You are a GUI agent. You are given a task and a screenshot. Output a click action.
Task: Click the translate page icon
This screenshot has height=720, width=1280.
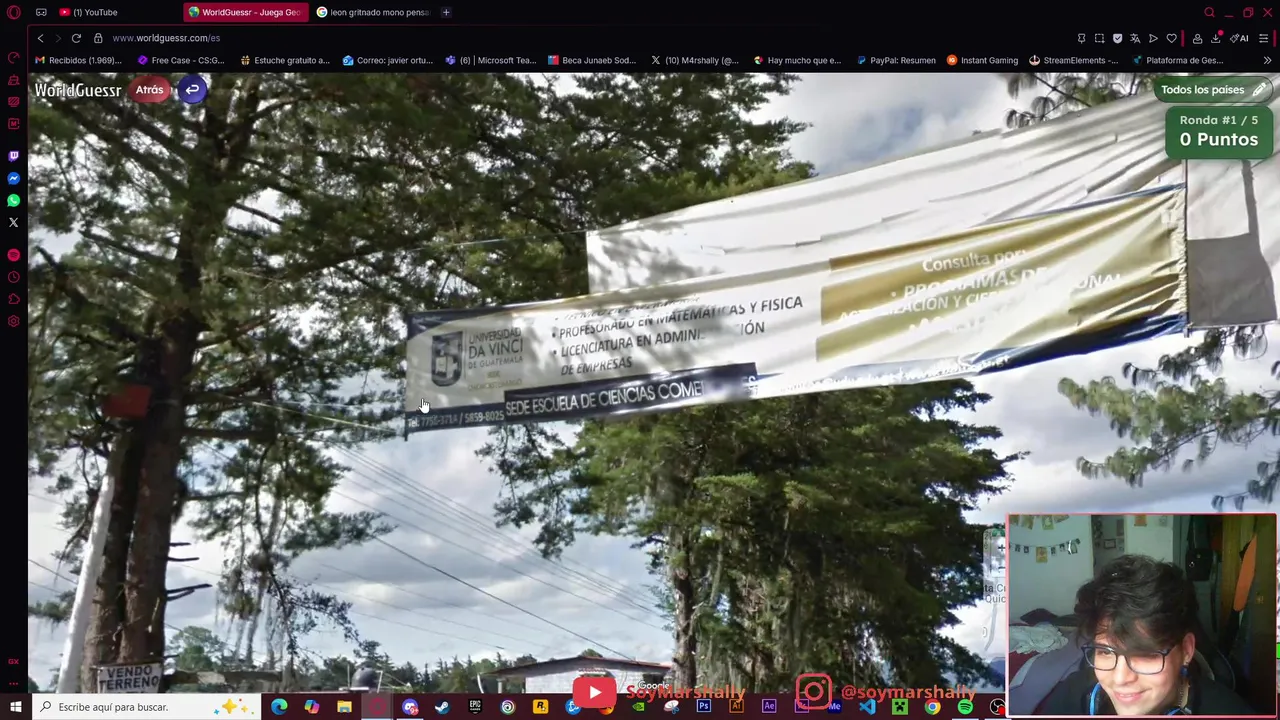[1135, 38]
